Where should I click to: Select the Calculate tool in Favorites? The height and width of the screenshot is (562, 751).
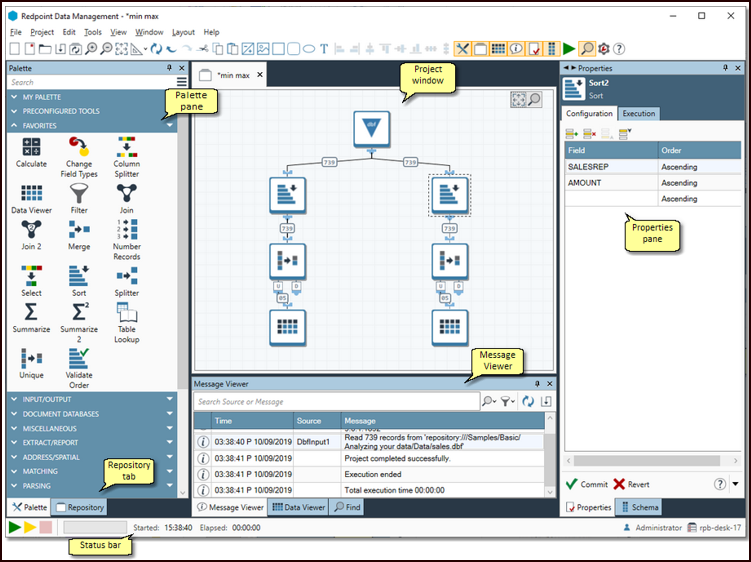[x=31, y=151]
